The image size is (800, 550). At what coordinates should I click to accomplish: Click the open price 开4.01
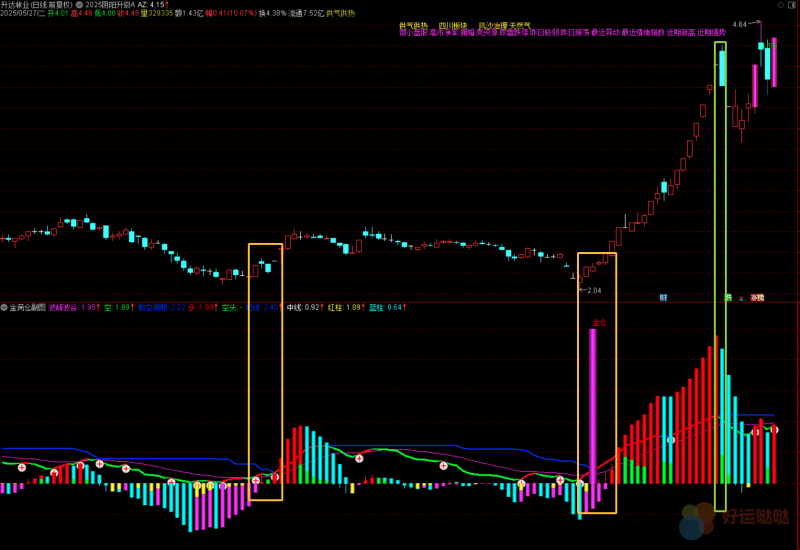point(58,13)
